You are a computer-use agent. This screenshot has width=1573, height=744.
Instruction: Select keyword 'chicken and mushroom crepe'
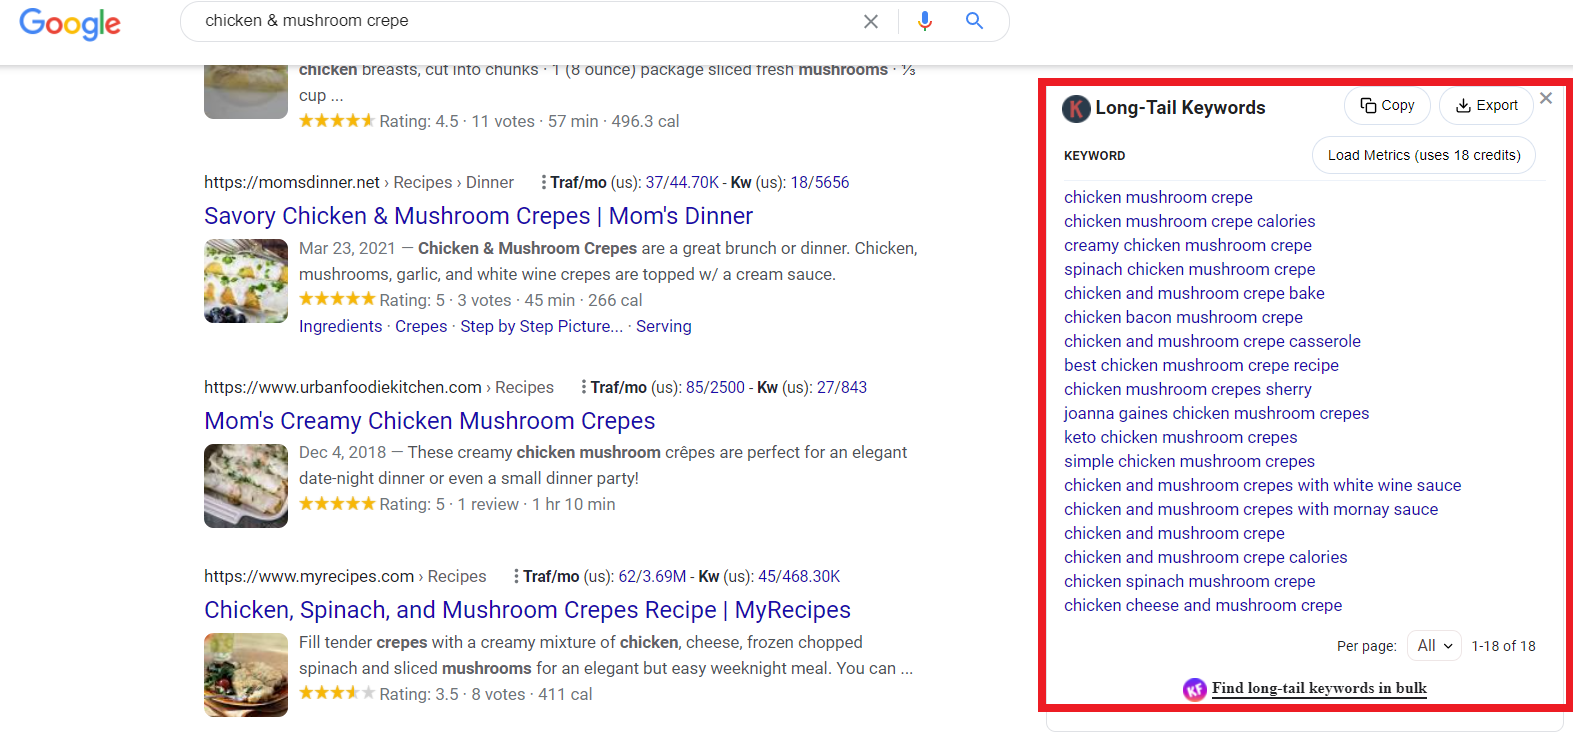[1174, 533]
